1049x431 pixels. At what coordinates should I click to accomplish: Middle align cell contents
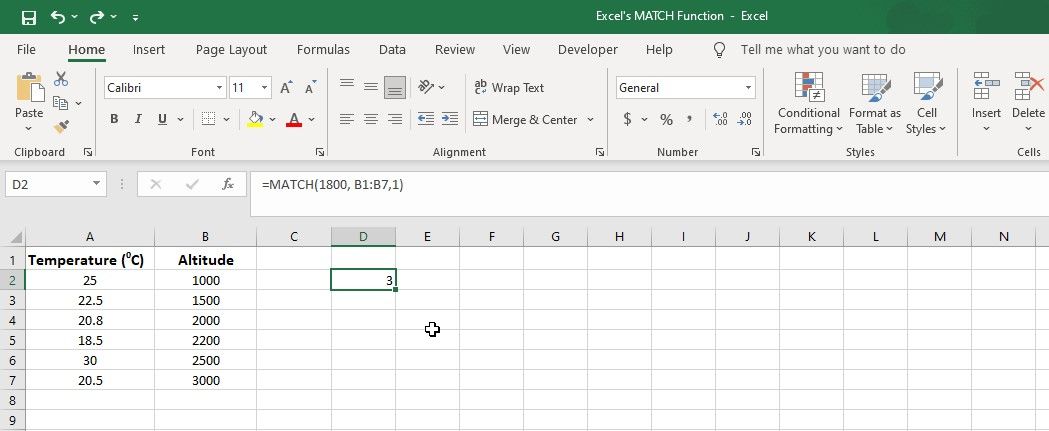point(371,86)
